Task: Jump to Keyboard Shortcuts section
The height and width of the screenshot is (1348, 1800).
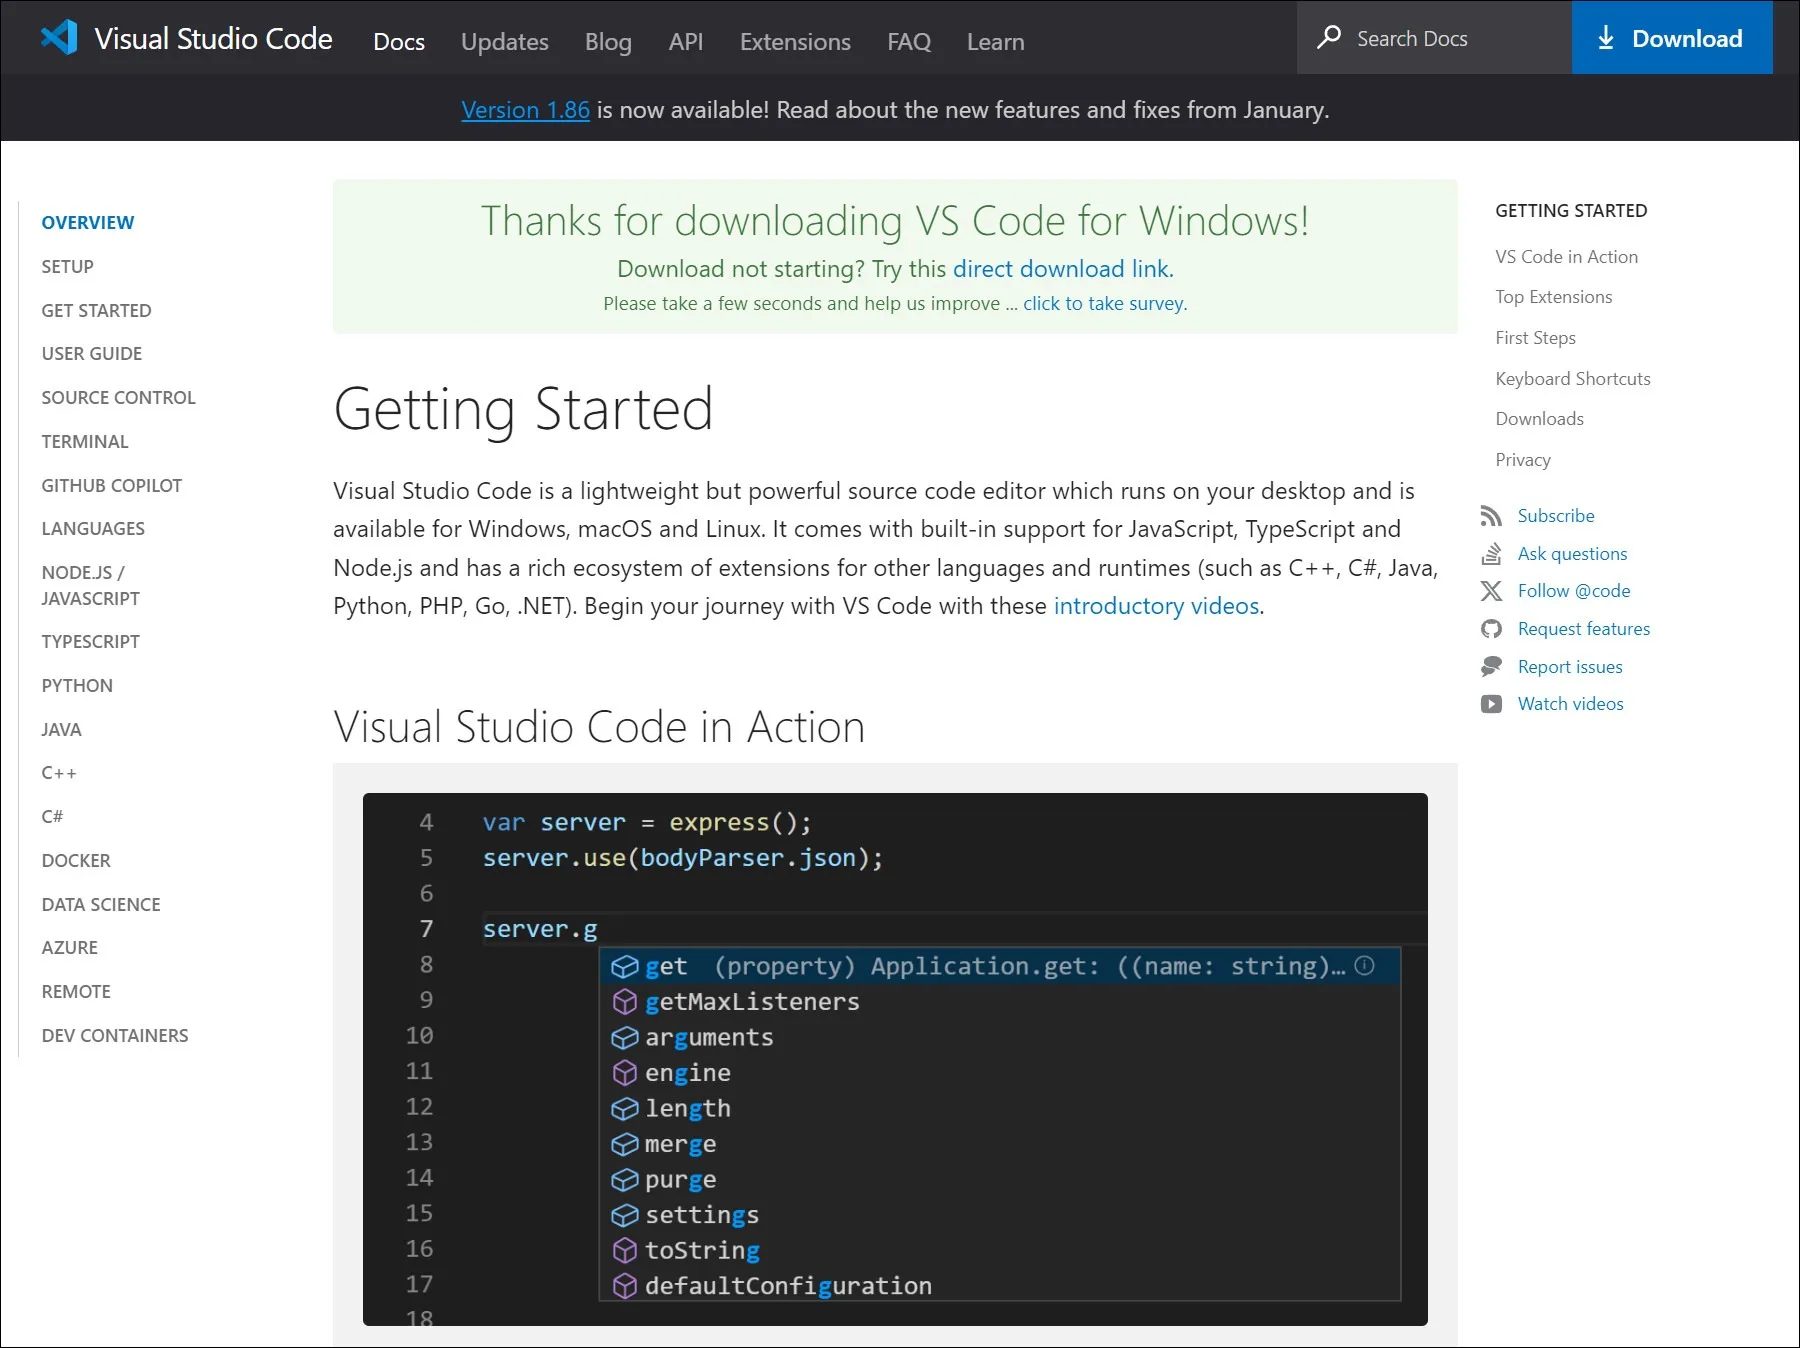Action: (x=1572, y=379)
